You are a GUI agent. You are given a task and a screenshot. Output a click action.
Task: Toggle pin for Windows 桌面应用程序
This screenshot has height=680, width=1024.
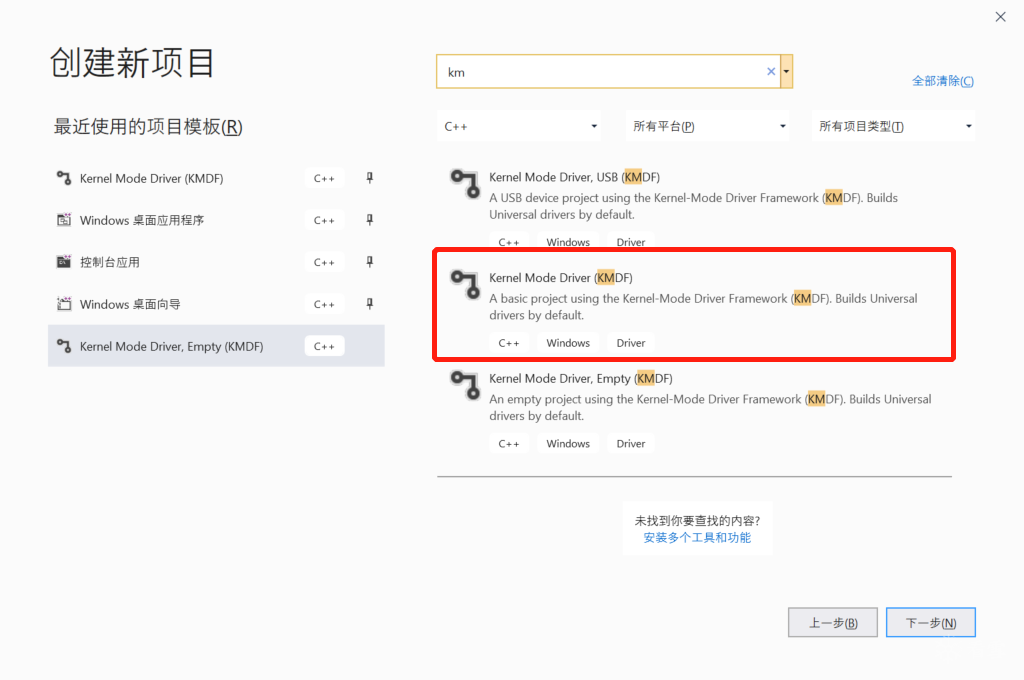[370, 220]
